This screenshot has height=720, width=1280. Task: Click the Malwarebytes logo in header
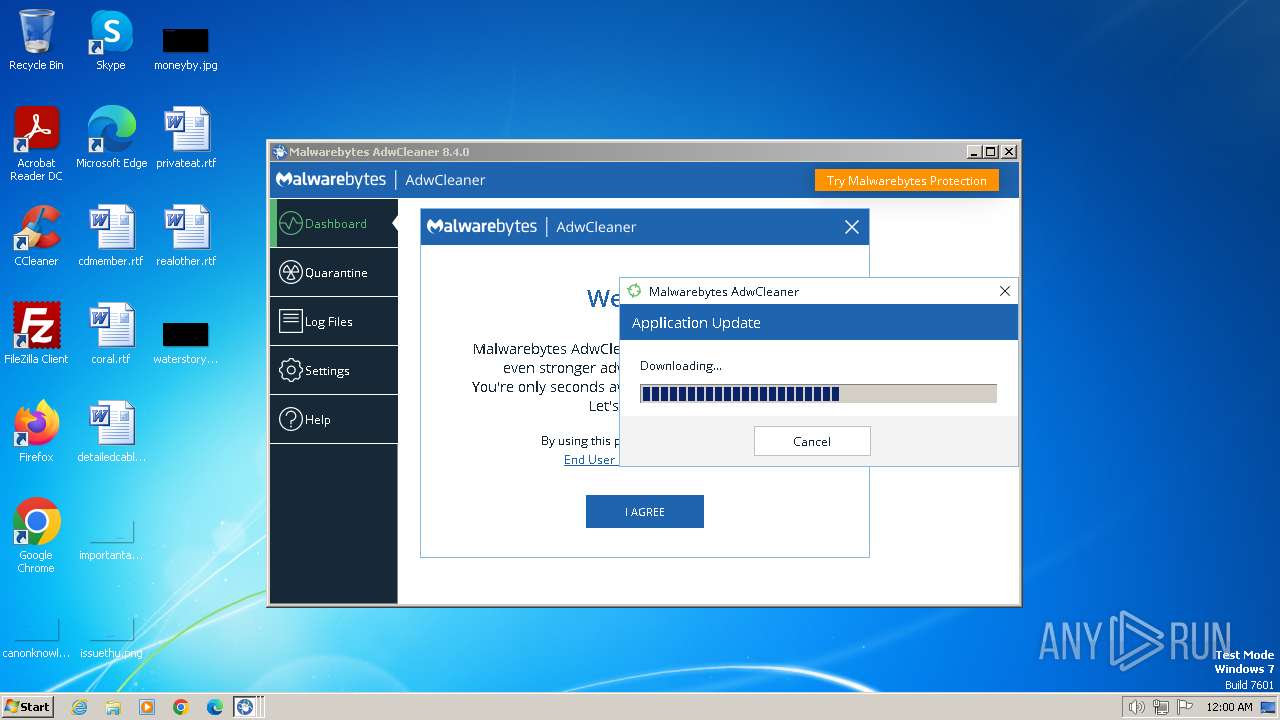[x=331, y=180]
